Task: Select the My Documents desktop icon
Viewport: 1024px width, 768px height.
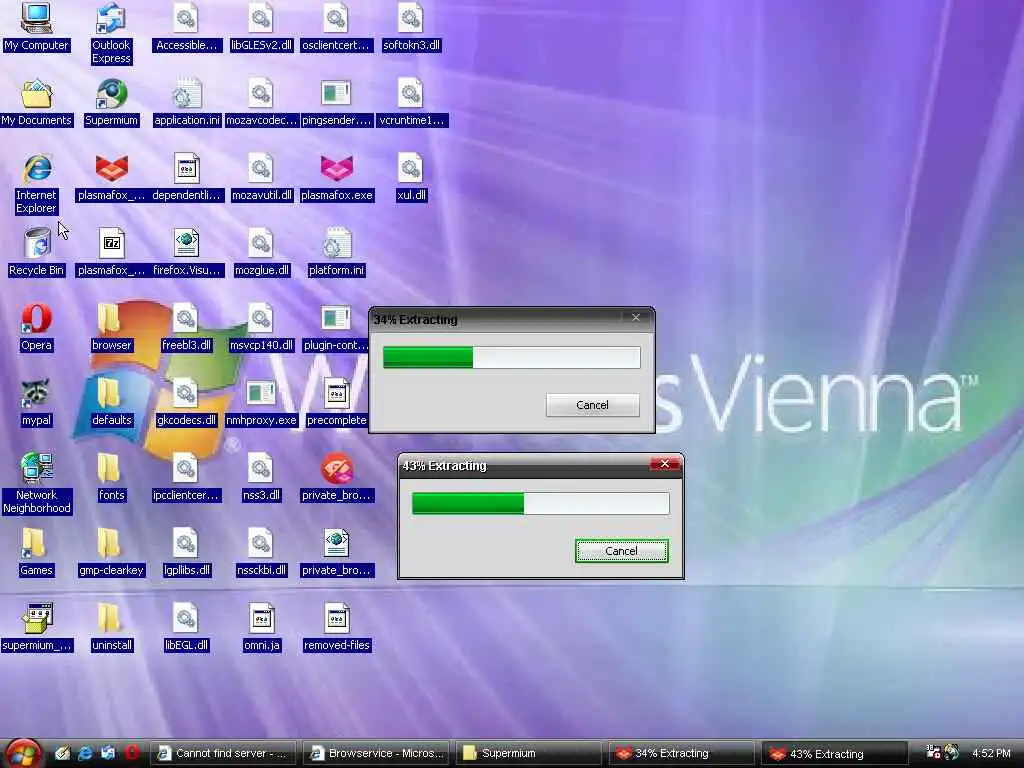Action: [x=36, y=94]
